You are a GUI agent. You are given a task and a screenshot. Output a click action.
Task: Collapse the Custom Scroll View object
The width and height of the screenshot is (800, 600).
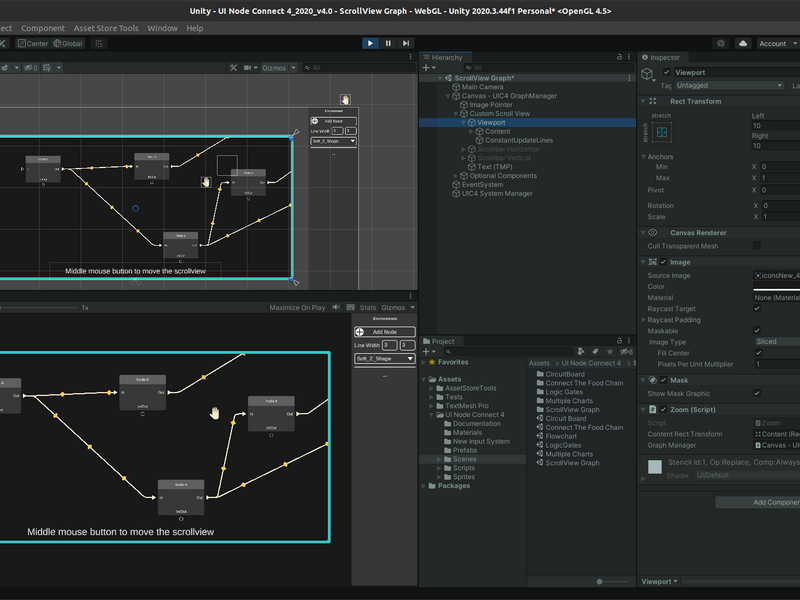(456, 114)
